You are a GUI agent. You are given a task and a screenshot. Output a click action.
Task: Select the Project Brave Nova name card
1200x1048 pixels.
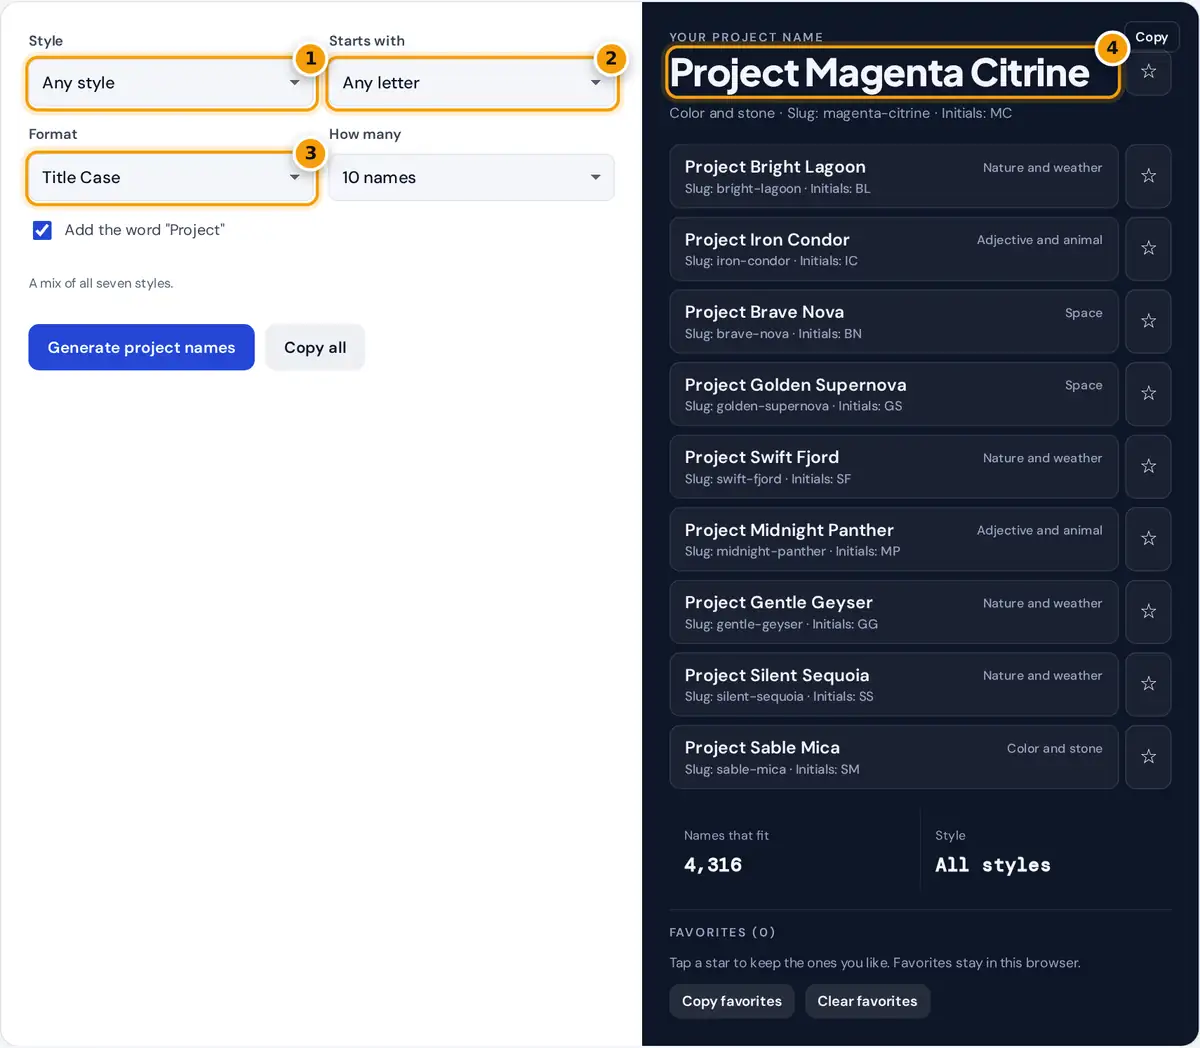coord(894,321)
